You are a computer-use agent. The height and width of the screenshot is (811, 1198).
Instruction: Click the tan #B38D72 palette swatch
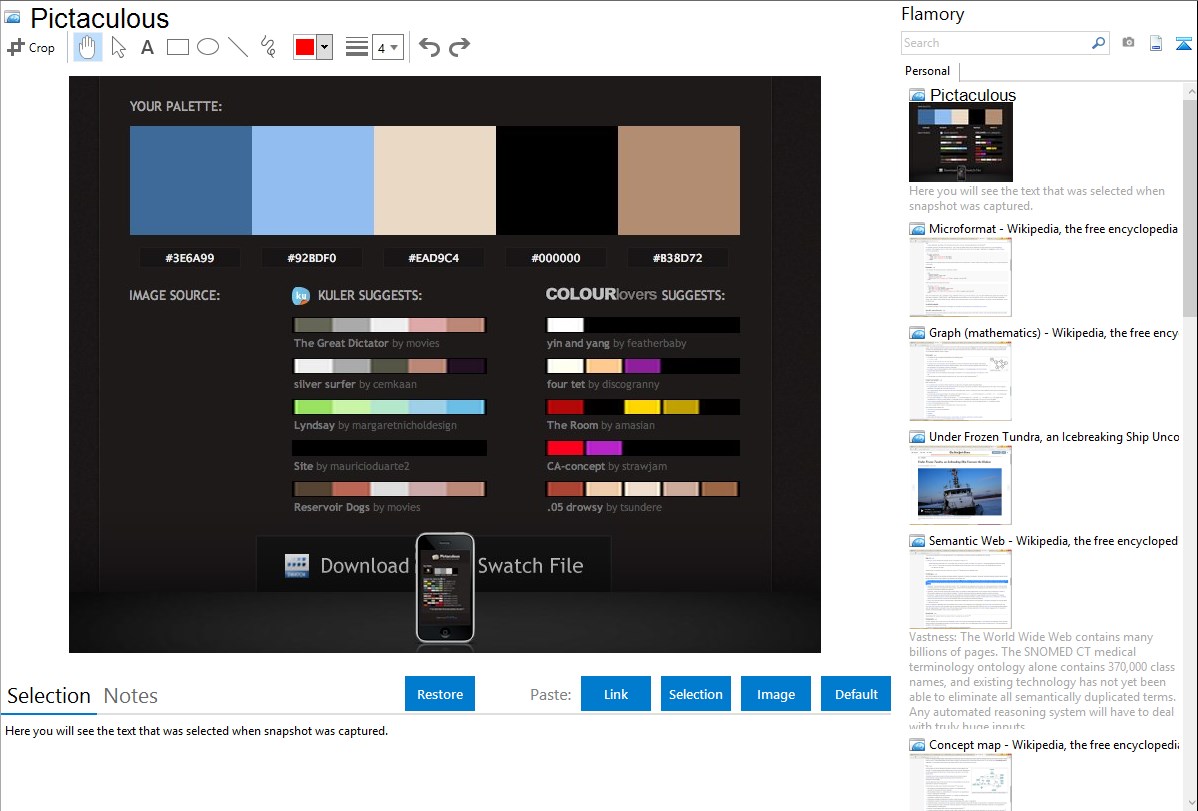tap(678, 180)
